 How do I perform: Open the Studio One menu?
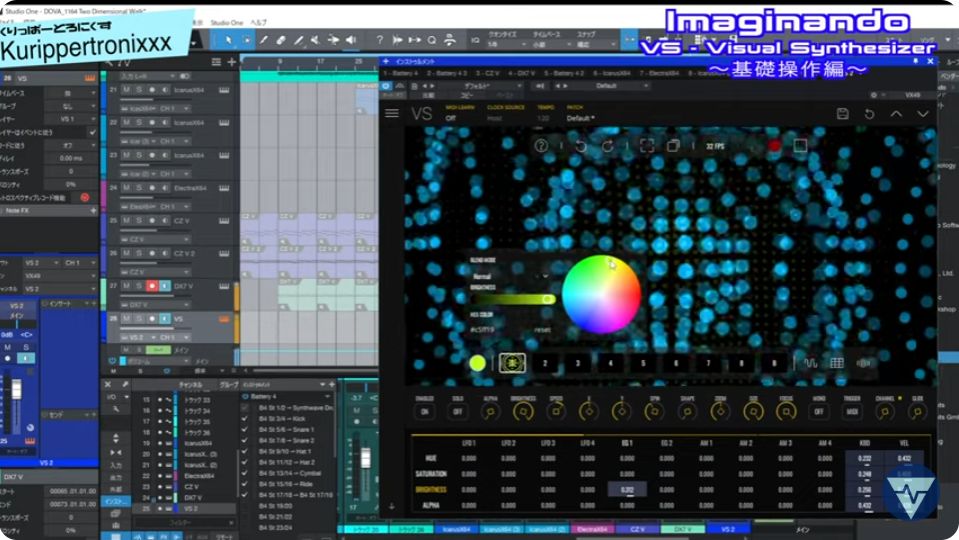tap(227, 23)
